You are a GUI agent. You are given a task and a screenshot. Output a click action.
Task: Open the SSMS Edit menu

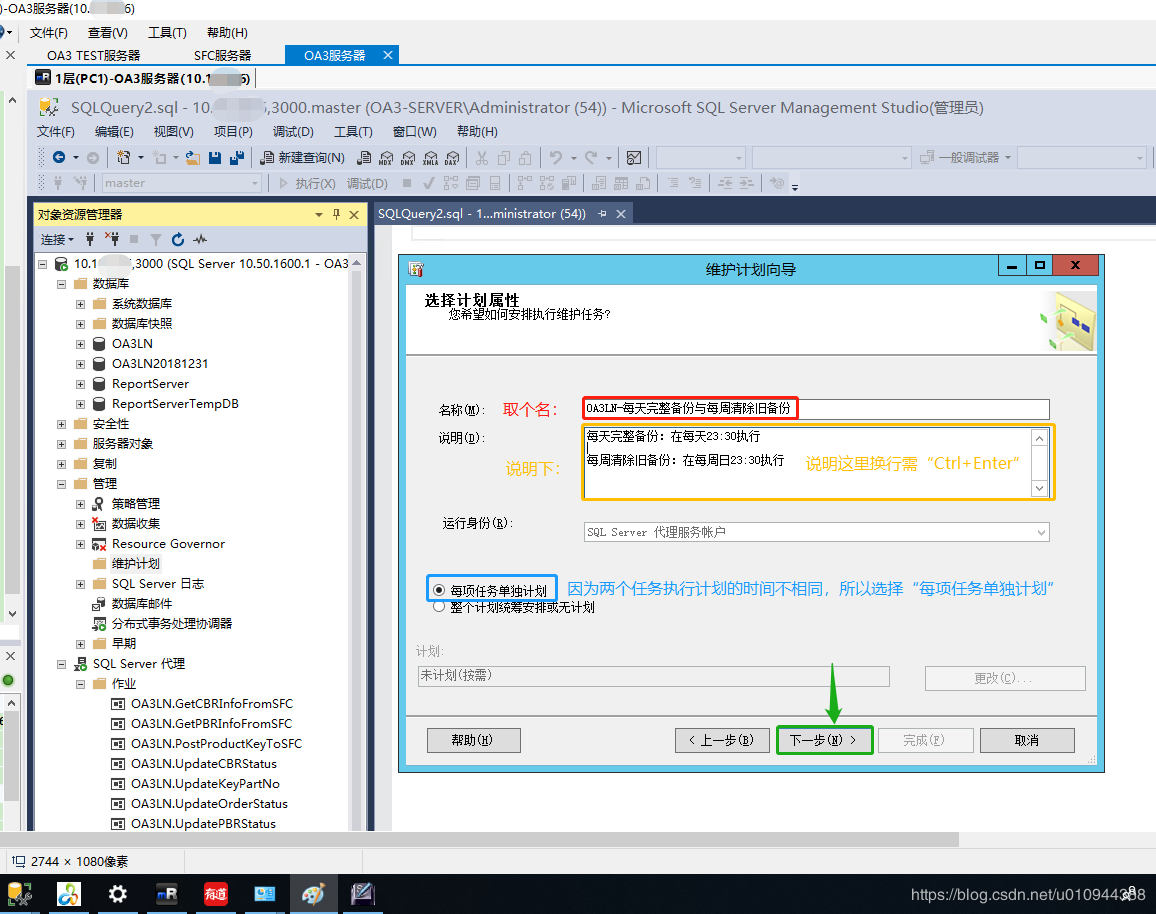[114, 131]
